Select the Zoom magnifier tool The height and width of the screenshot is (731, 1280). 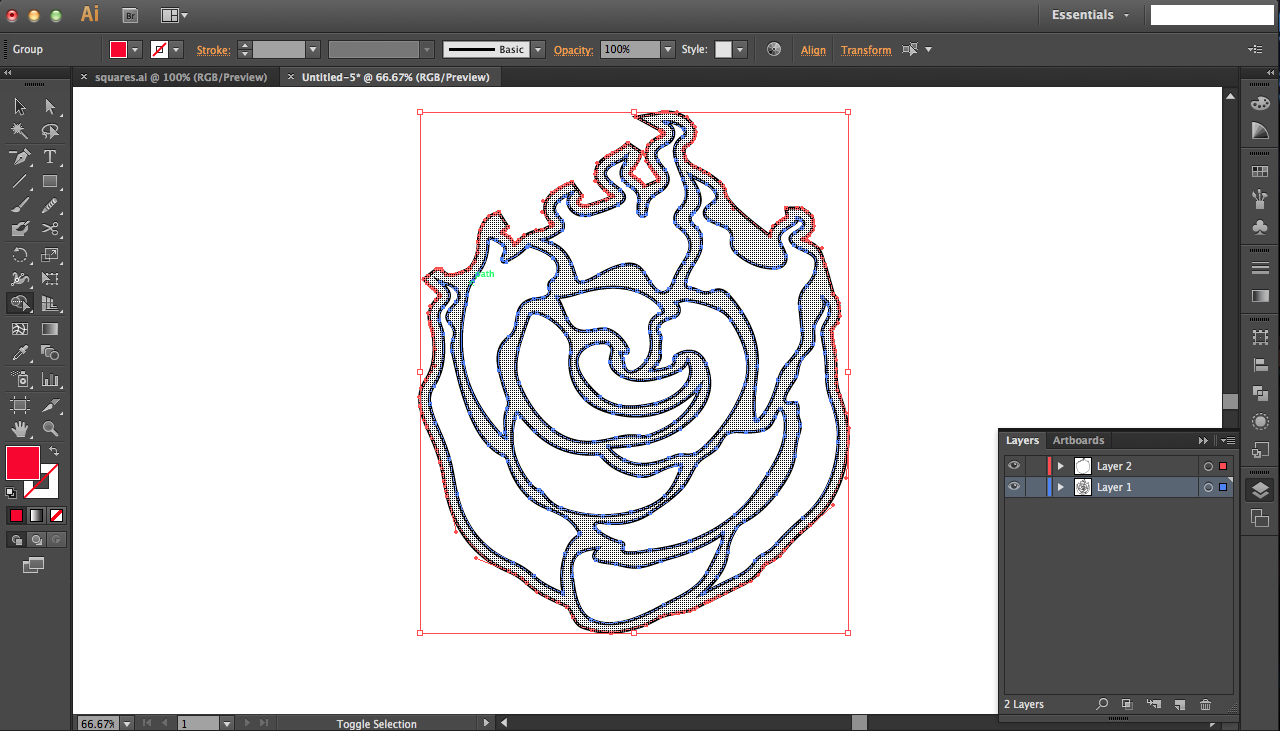50,429
